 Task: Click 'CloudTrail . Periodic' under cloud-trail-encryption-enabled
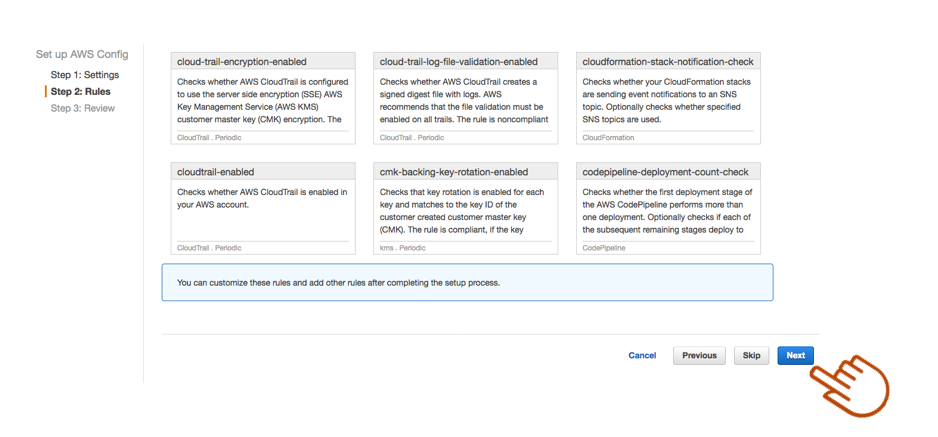pos(209,137)
